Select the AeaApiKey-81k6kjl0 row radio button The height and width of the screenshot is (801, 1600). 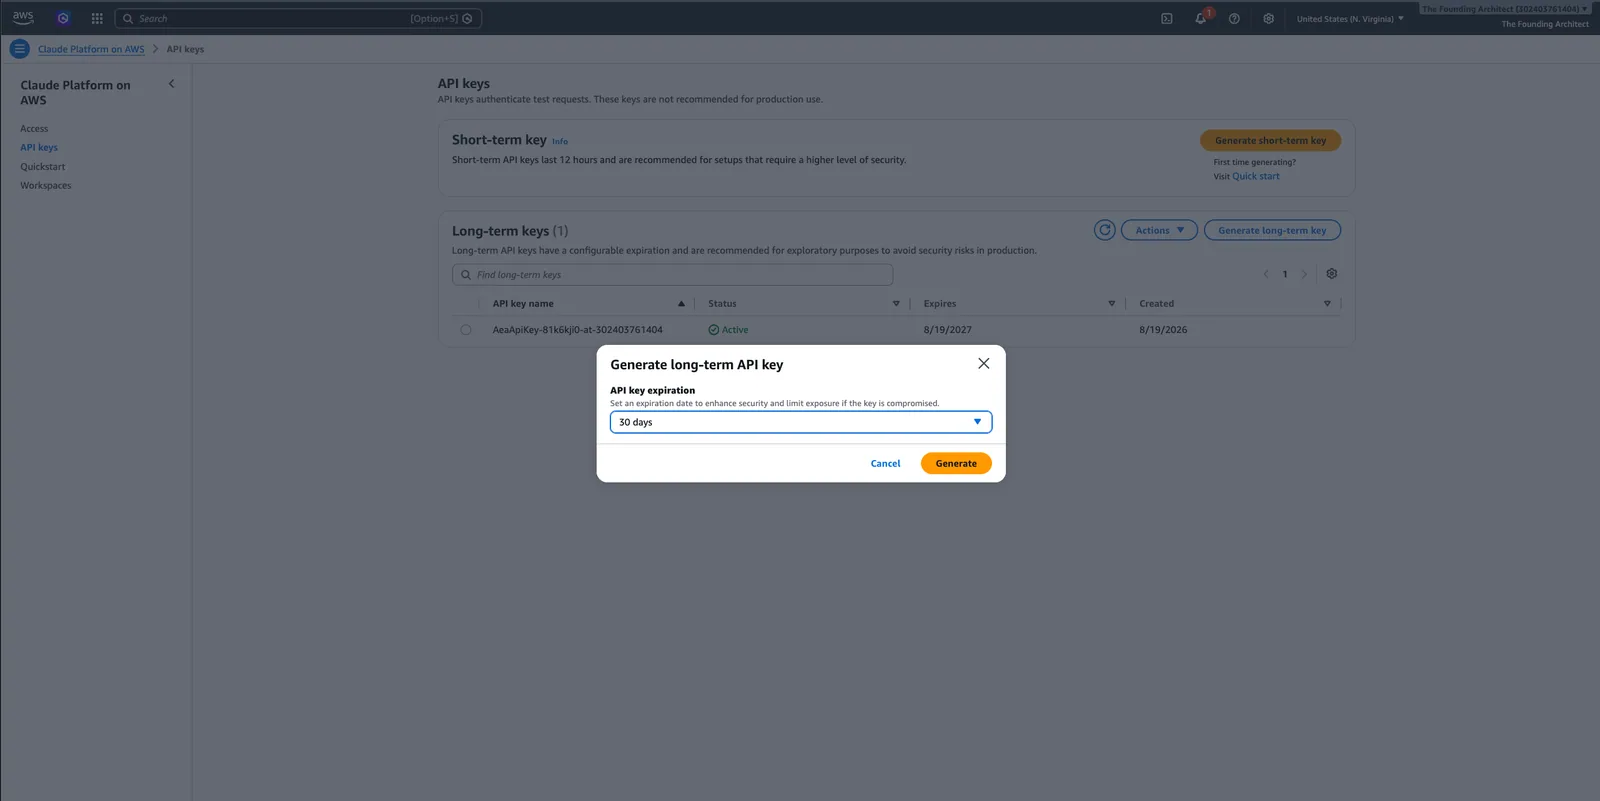click(x=466, y=330)
